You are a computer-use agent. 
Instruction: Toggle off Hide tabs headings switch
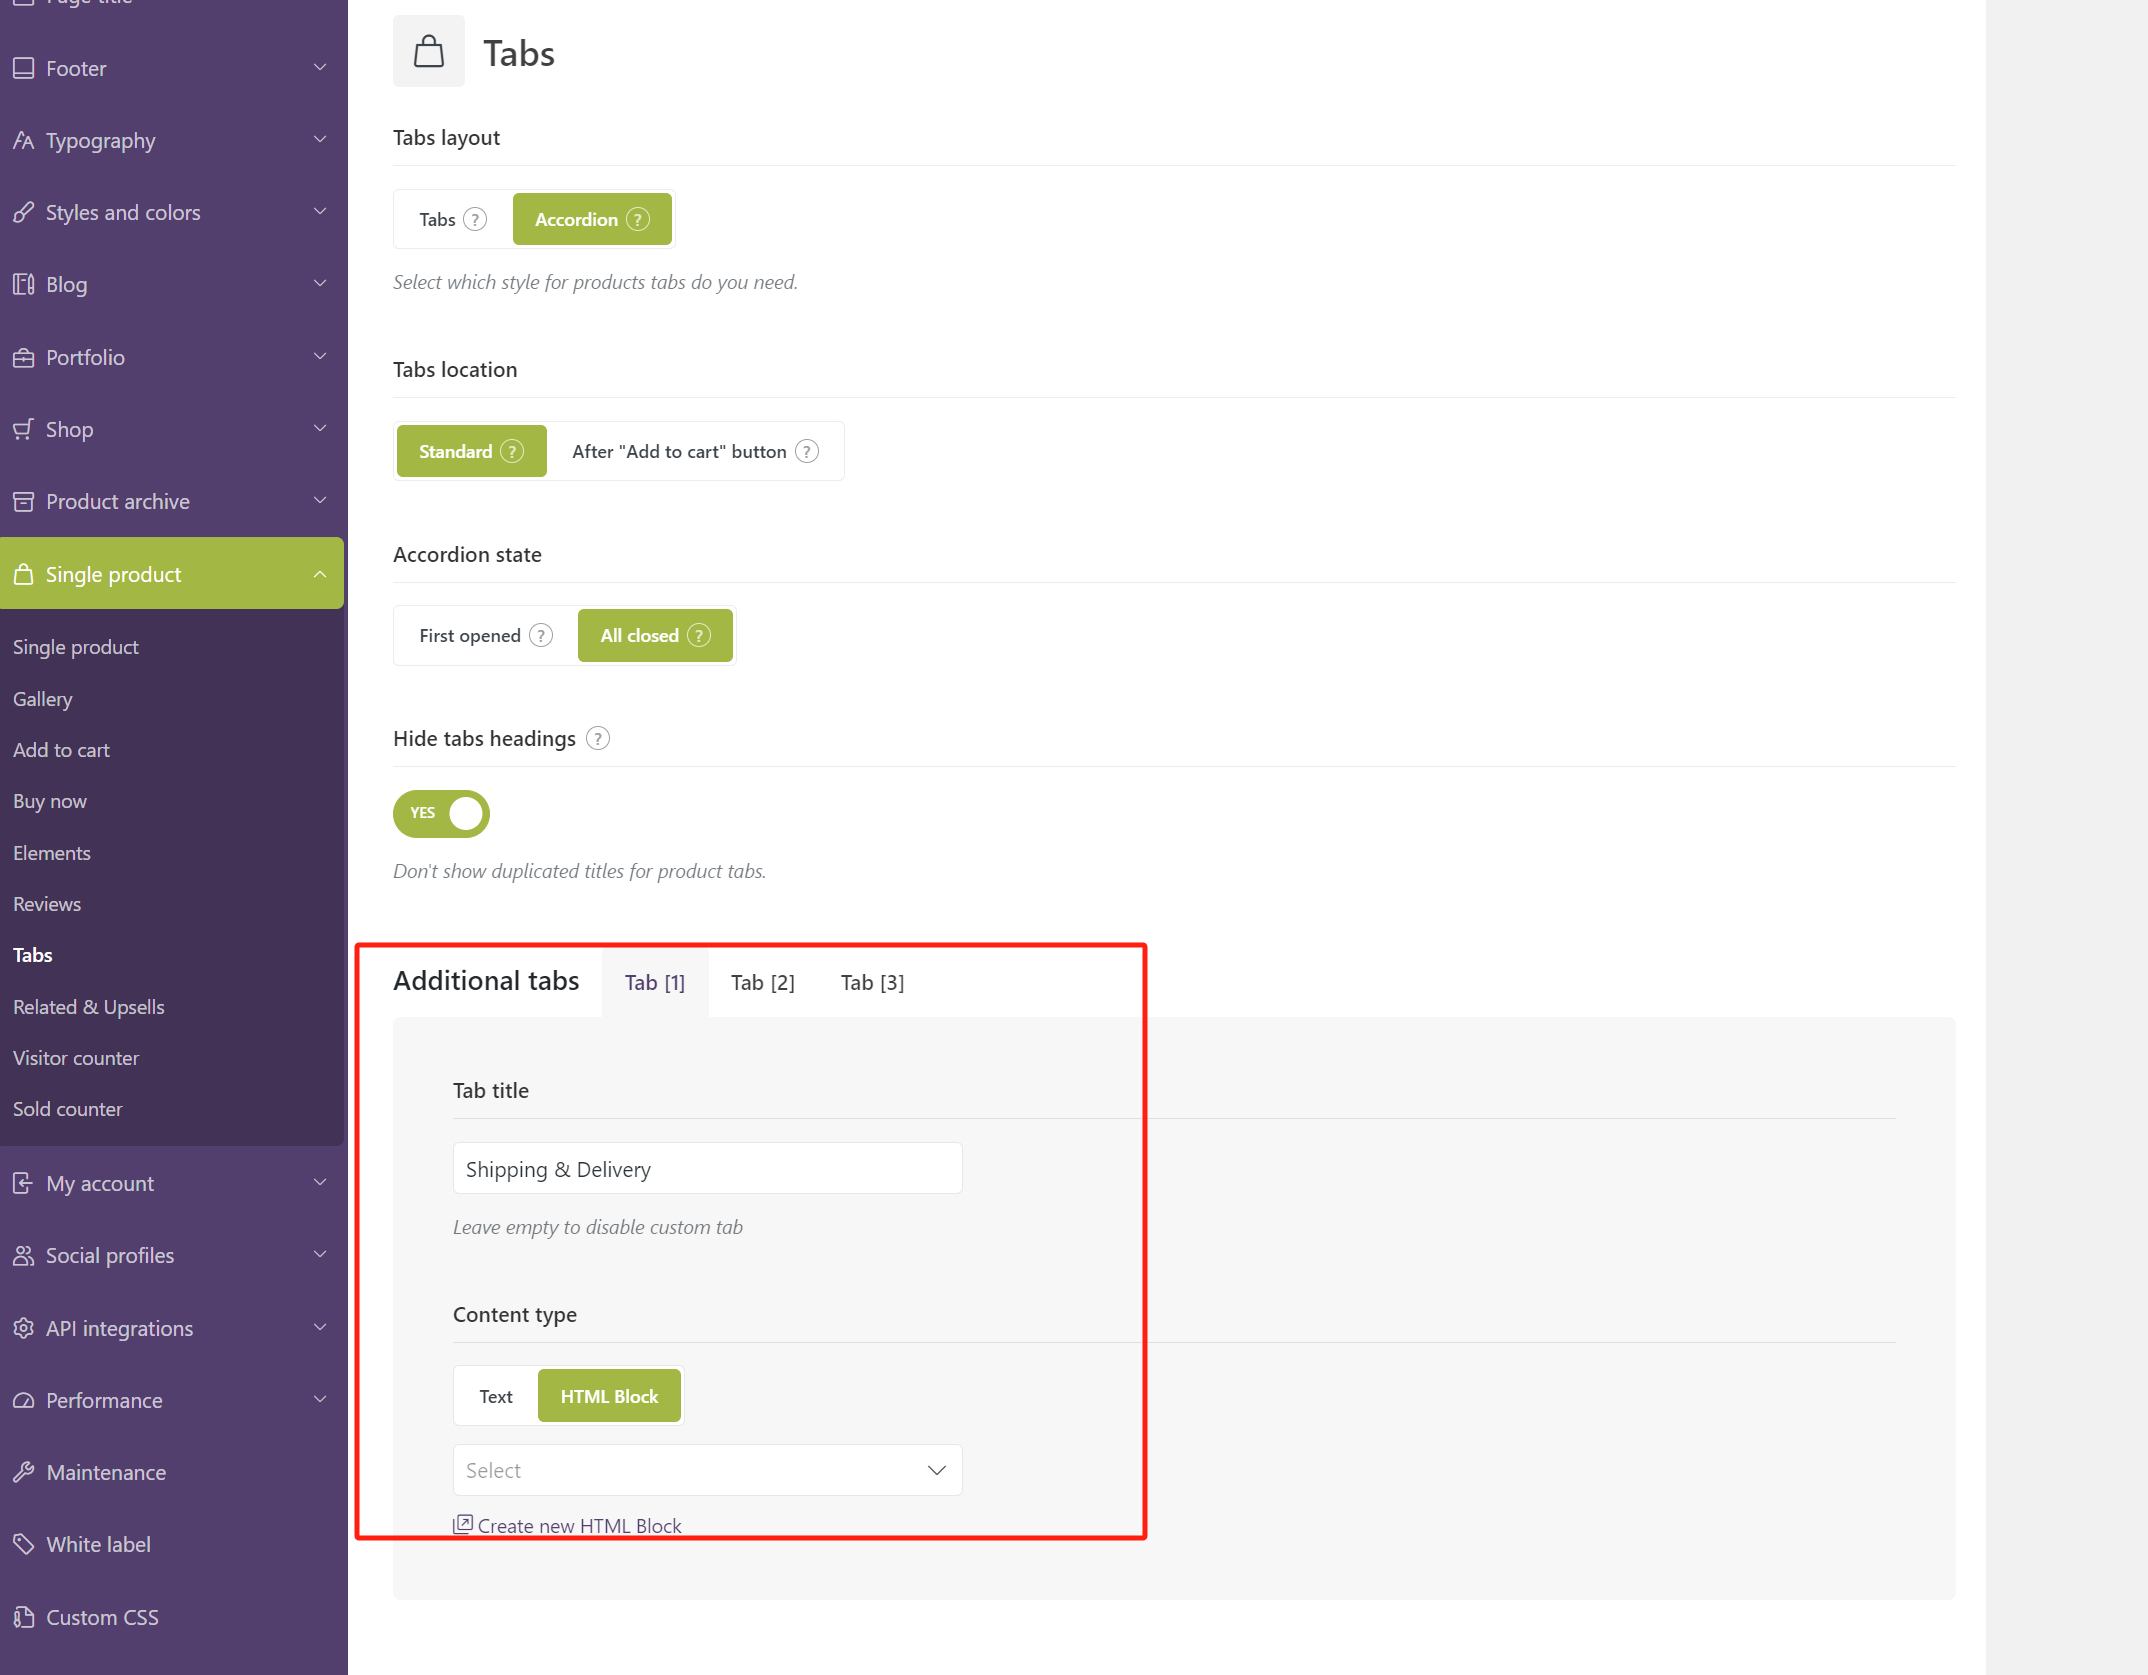point(441,814)
